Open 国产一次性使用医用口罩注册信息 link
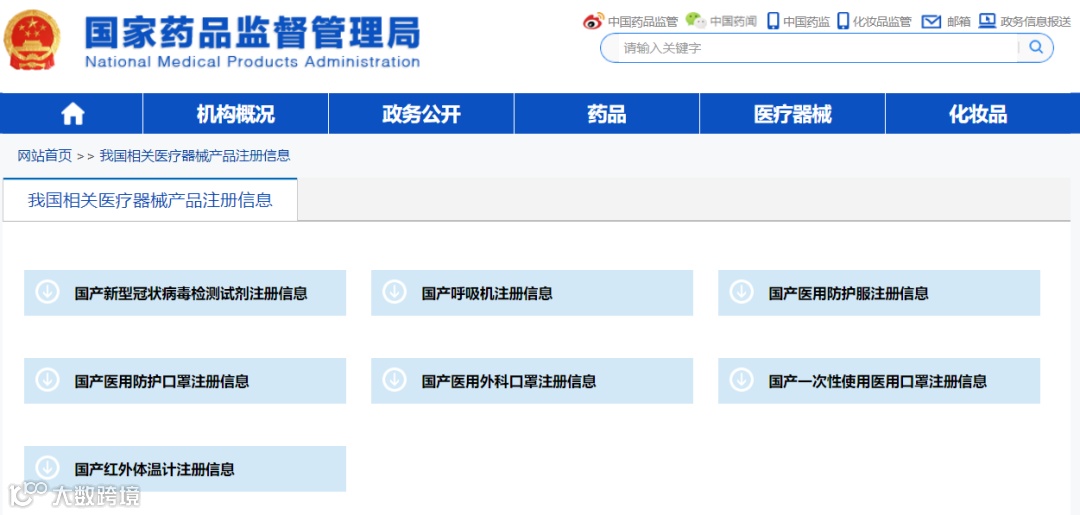 [x=878, y=381]
